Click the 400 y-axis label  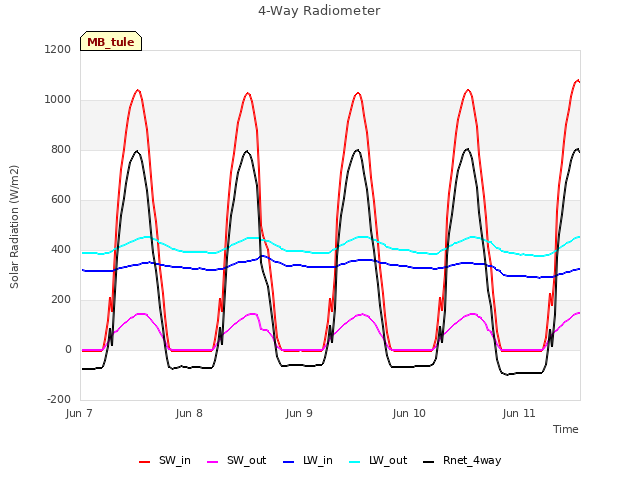pyautogui.click(x=61, y=249)
